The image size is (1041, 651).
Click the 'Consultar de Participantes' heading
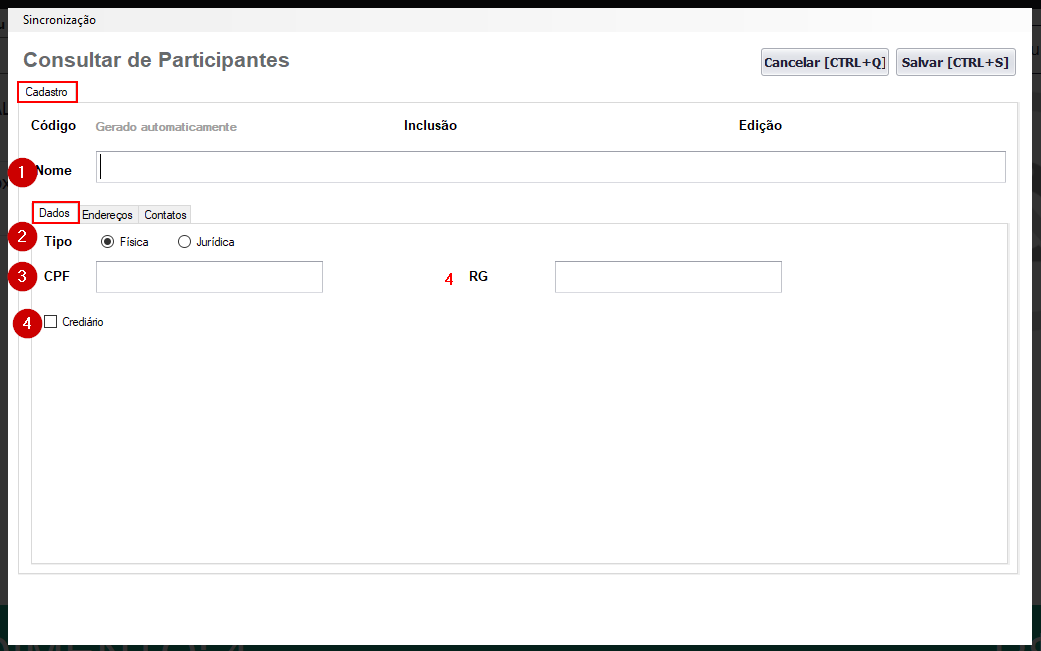tap(157, 60)
